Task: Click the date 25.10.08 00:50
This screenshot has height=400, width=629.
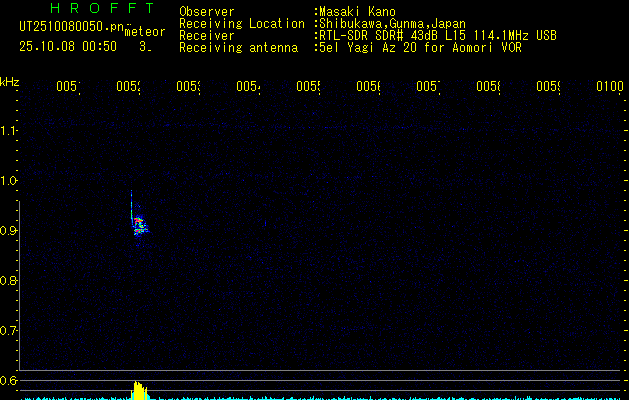Action: click(x=68, y=47)
